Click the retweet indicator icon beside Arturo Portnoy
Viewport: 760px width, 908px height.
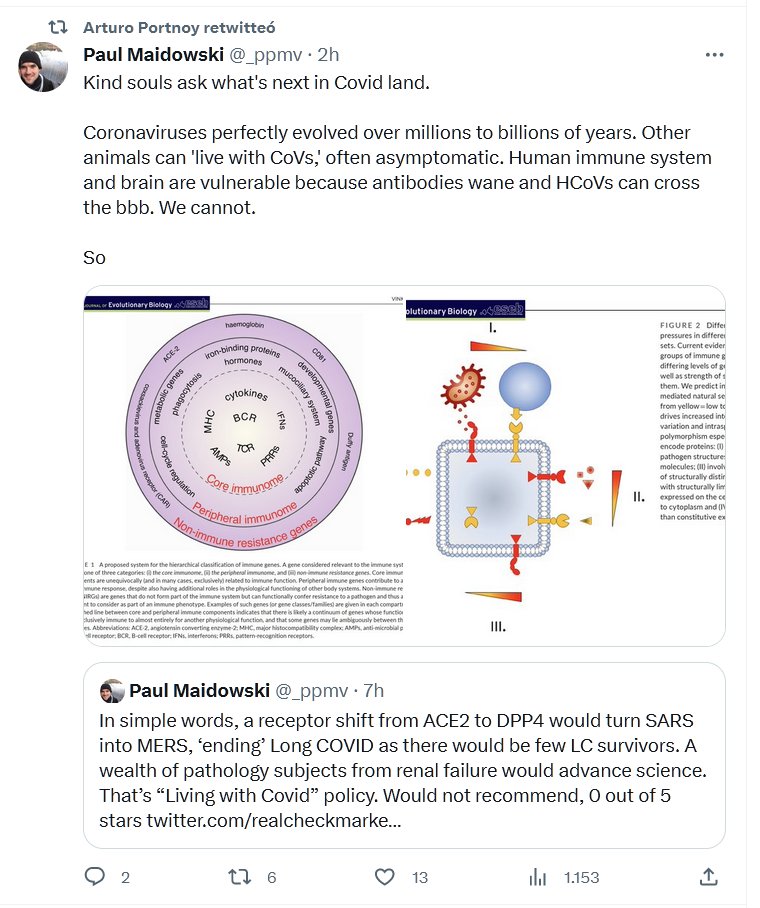[x=58, y=26]
